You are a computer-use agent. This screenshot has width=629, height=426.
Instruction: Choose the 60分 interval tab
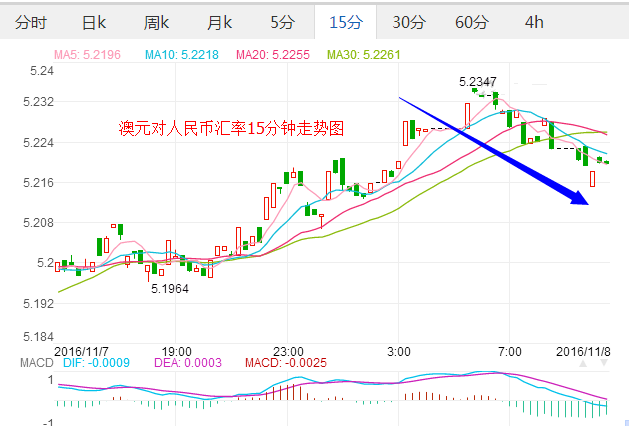[471, 21]
